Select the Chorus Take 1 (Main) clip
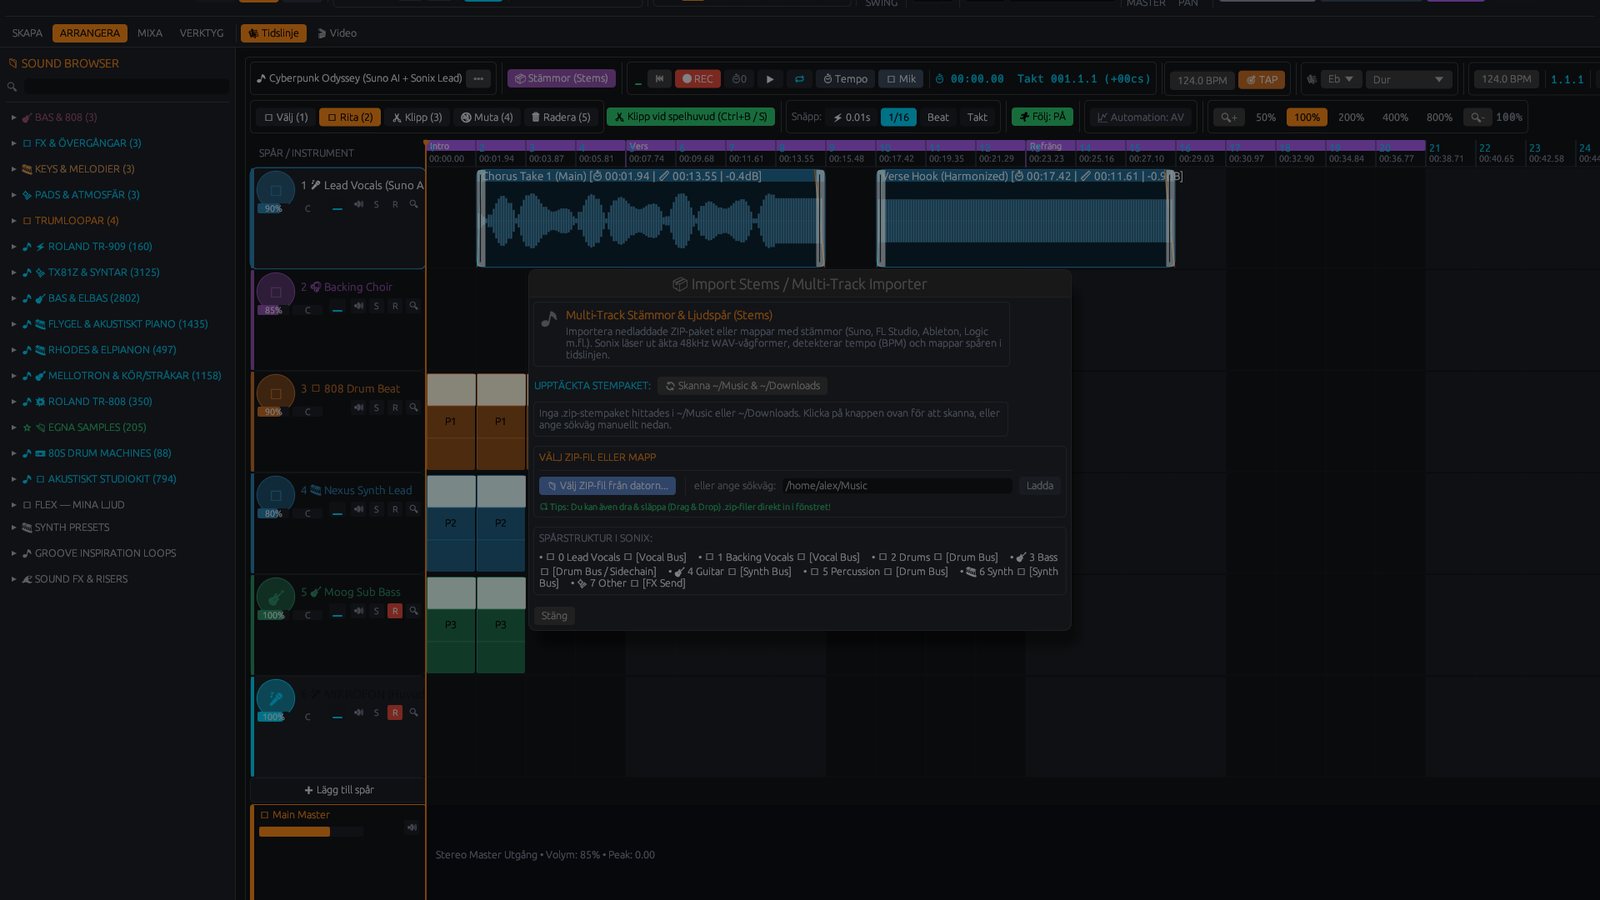The image size is (1600, 900). 651,218
